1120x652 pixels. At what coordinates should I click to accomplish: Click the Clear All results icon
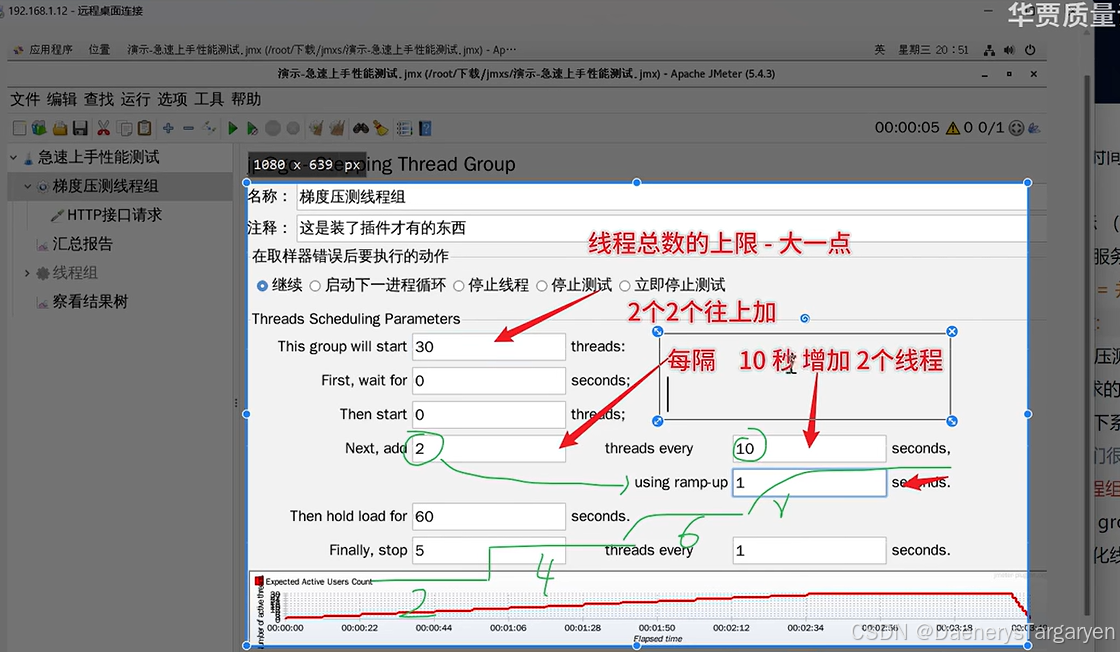(337, 129)
